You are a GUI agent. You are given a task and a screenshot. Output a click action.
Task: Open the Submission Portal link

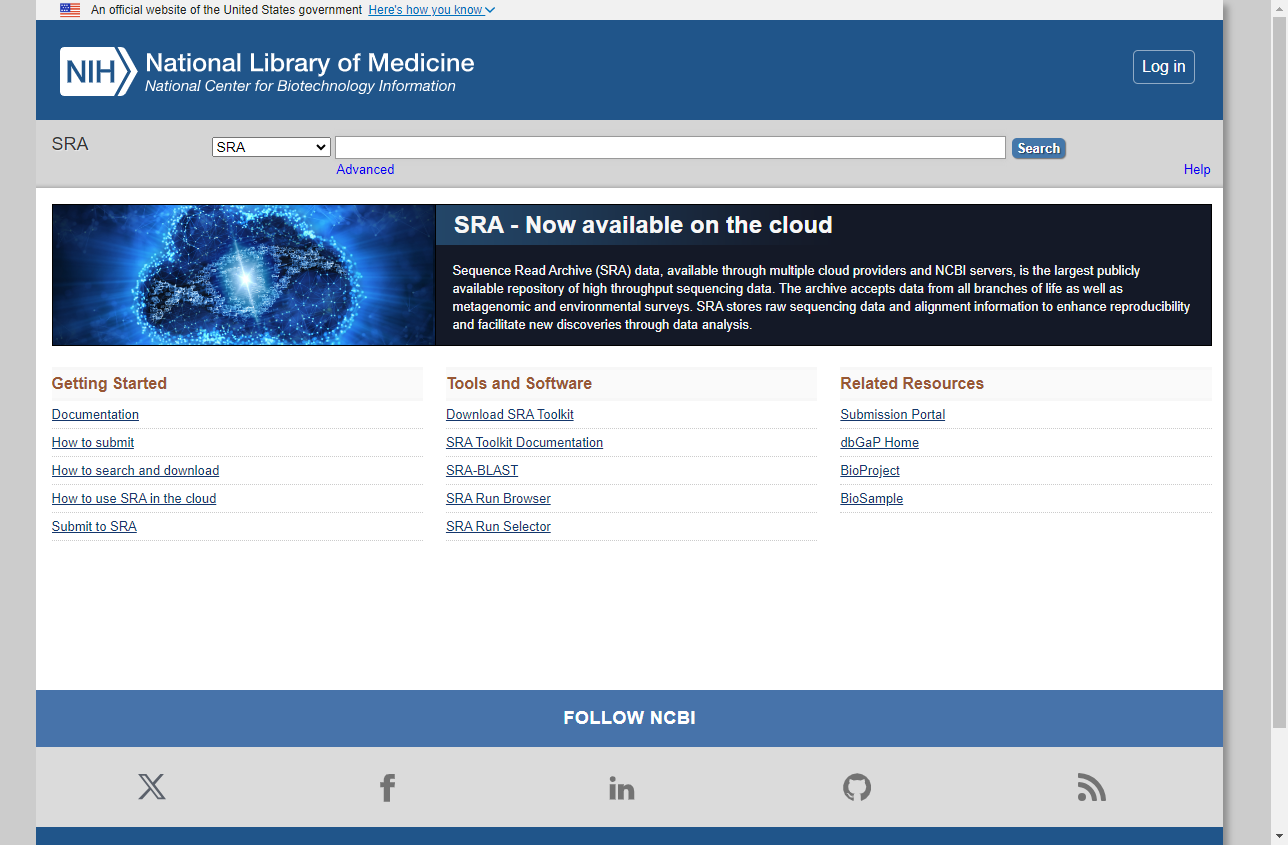click(x=893, y=414)
